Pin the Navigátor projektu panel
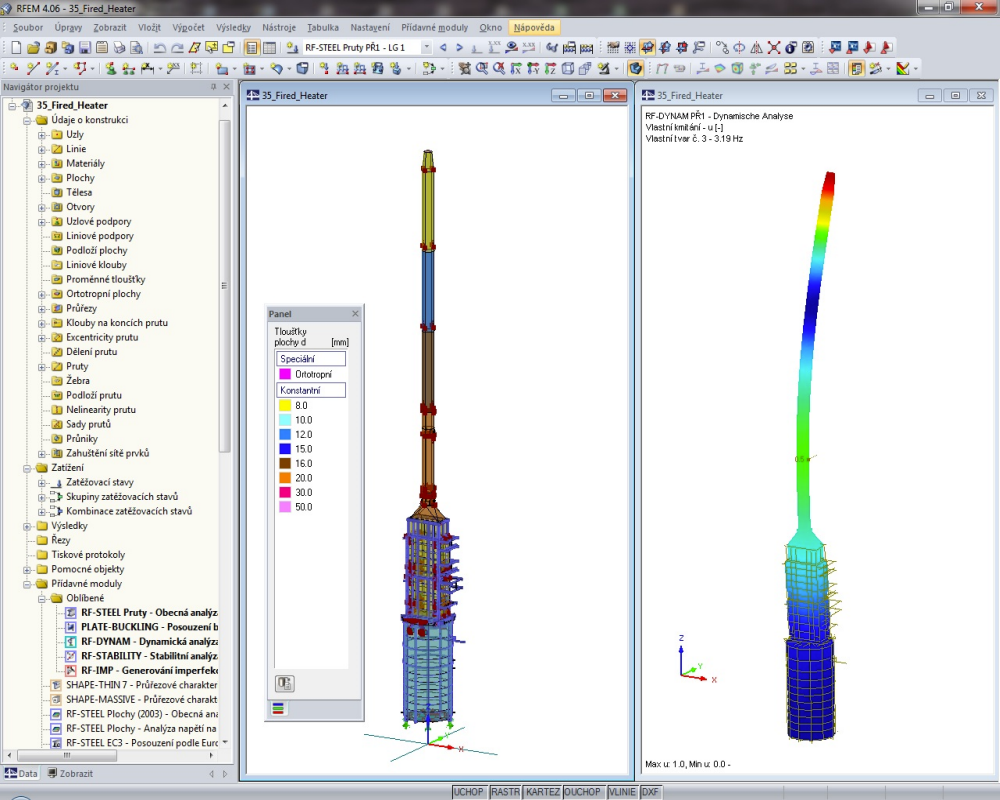Screen dimensions: 1000x800 tap(213, 87)
